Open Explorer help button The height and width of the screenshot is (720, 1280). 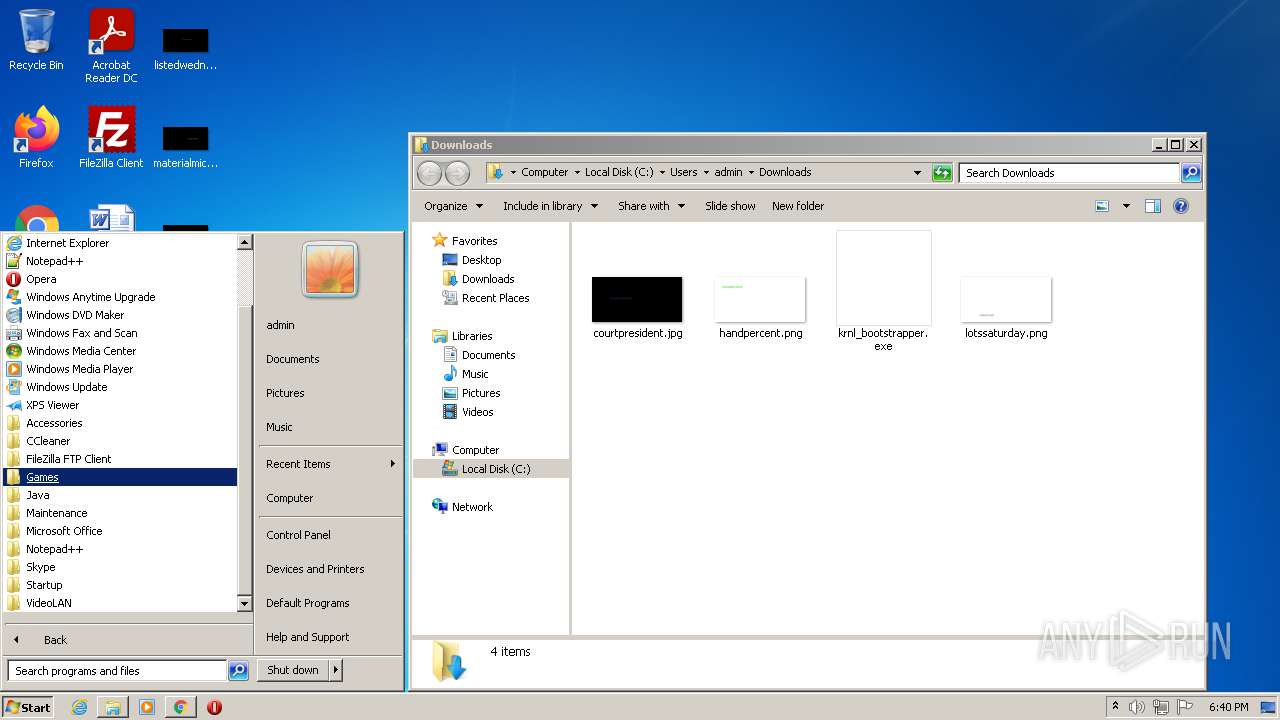click(1181, 206)
